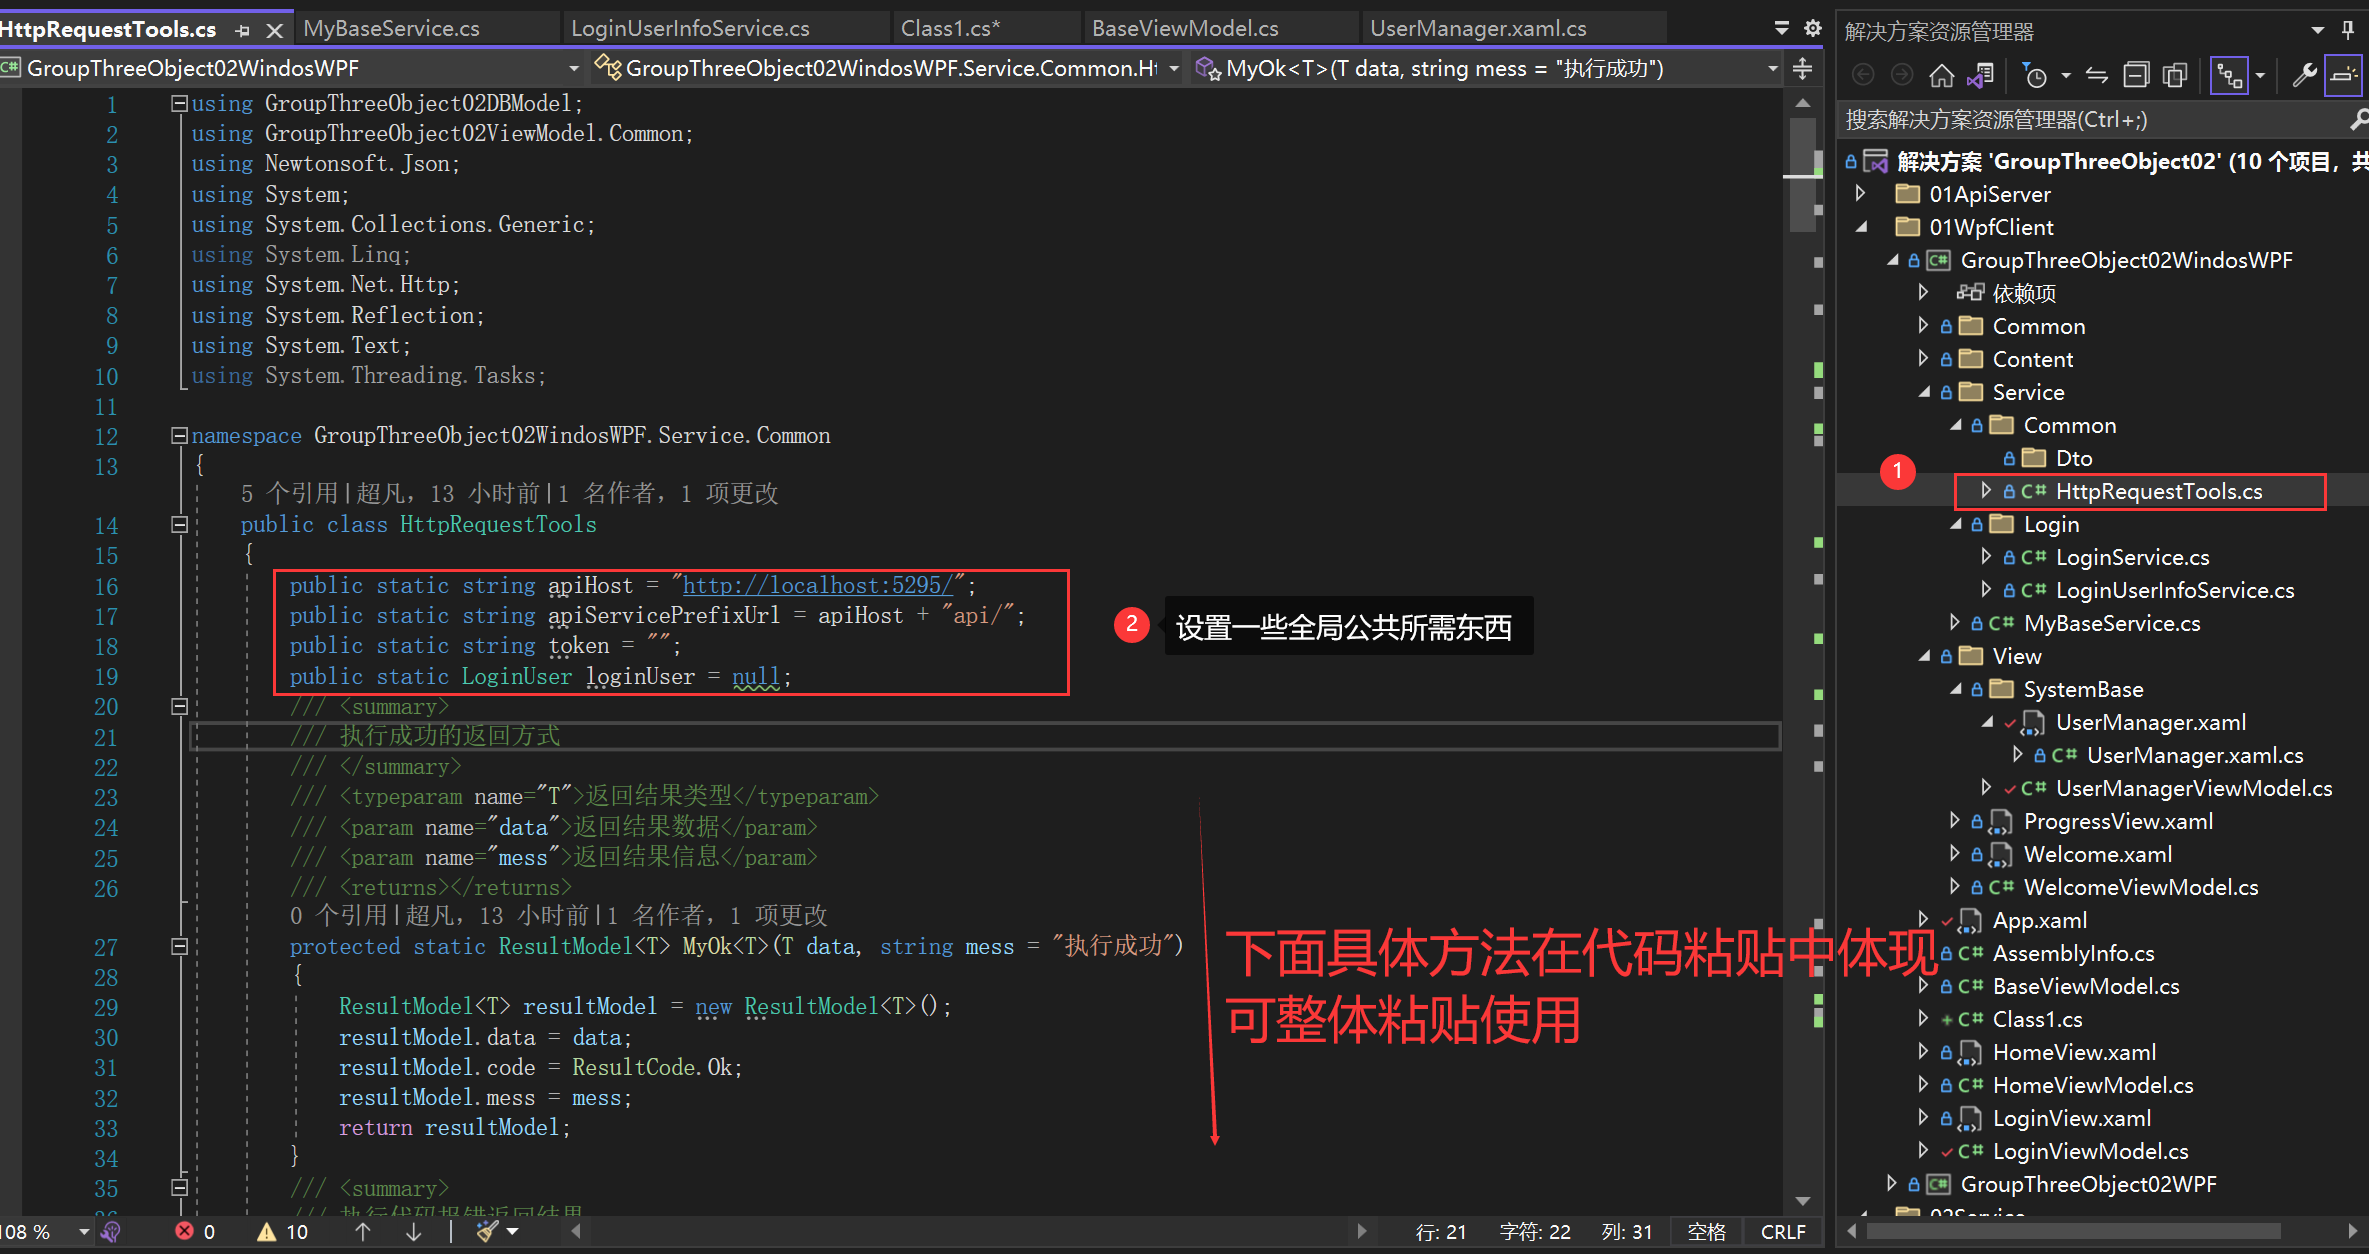This screenshot has width=2369, height=1254.
Task: Click the split editor window icon
Action: pyautogui.click(x=1802, y=68)
